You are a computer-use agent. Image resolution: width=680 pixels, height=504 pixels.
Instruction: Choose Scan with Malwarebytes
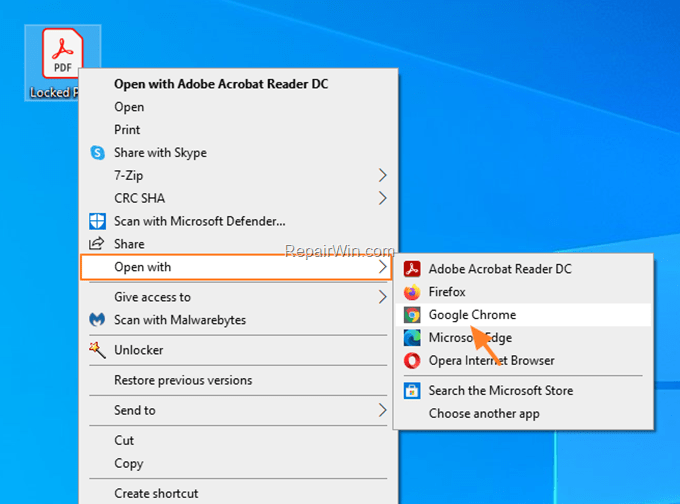(x=238, y=320)
